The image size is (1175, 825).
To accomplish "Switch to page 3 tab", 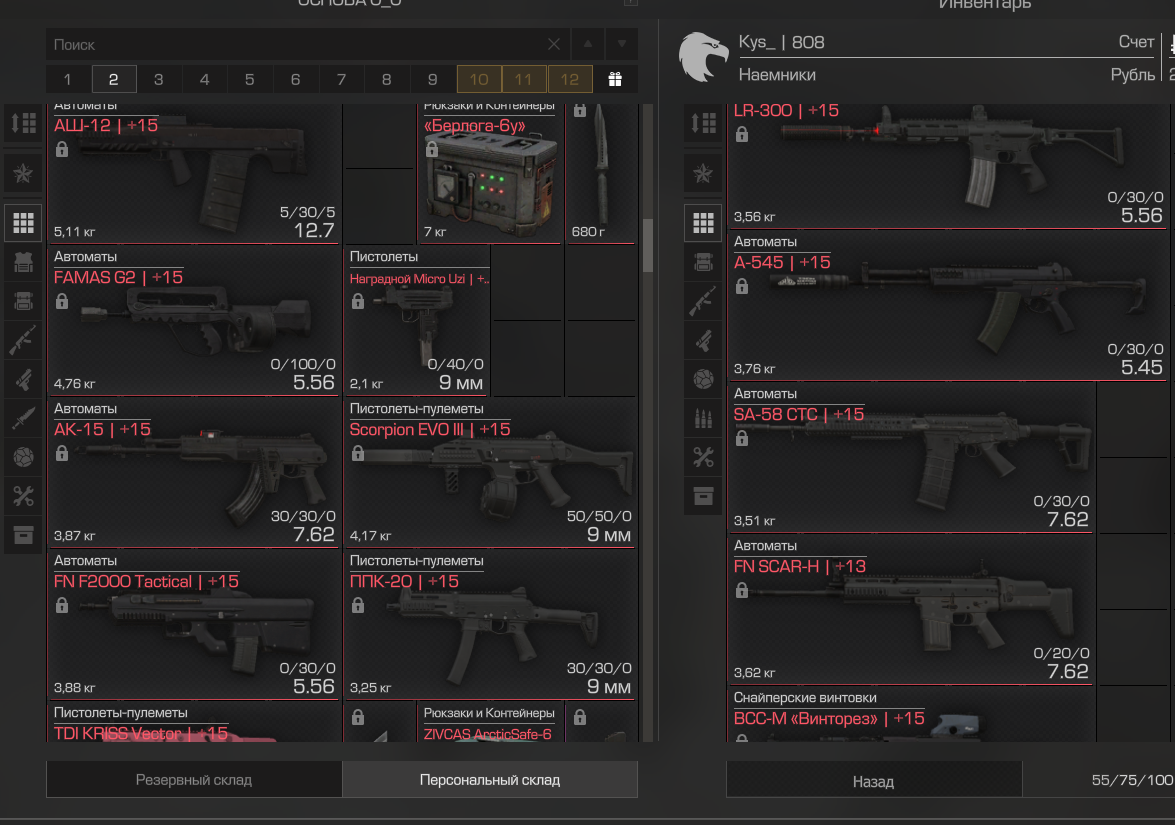I will (x=158, y=79).
